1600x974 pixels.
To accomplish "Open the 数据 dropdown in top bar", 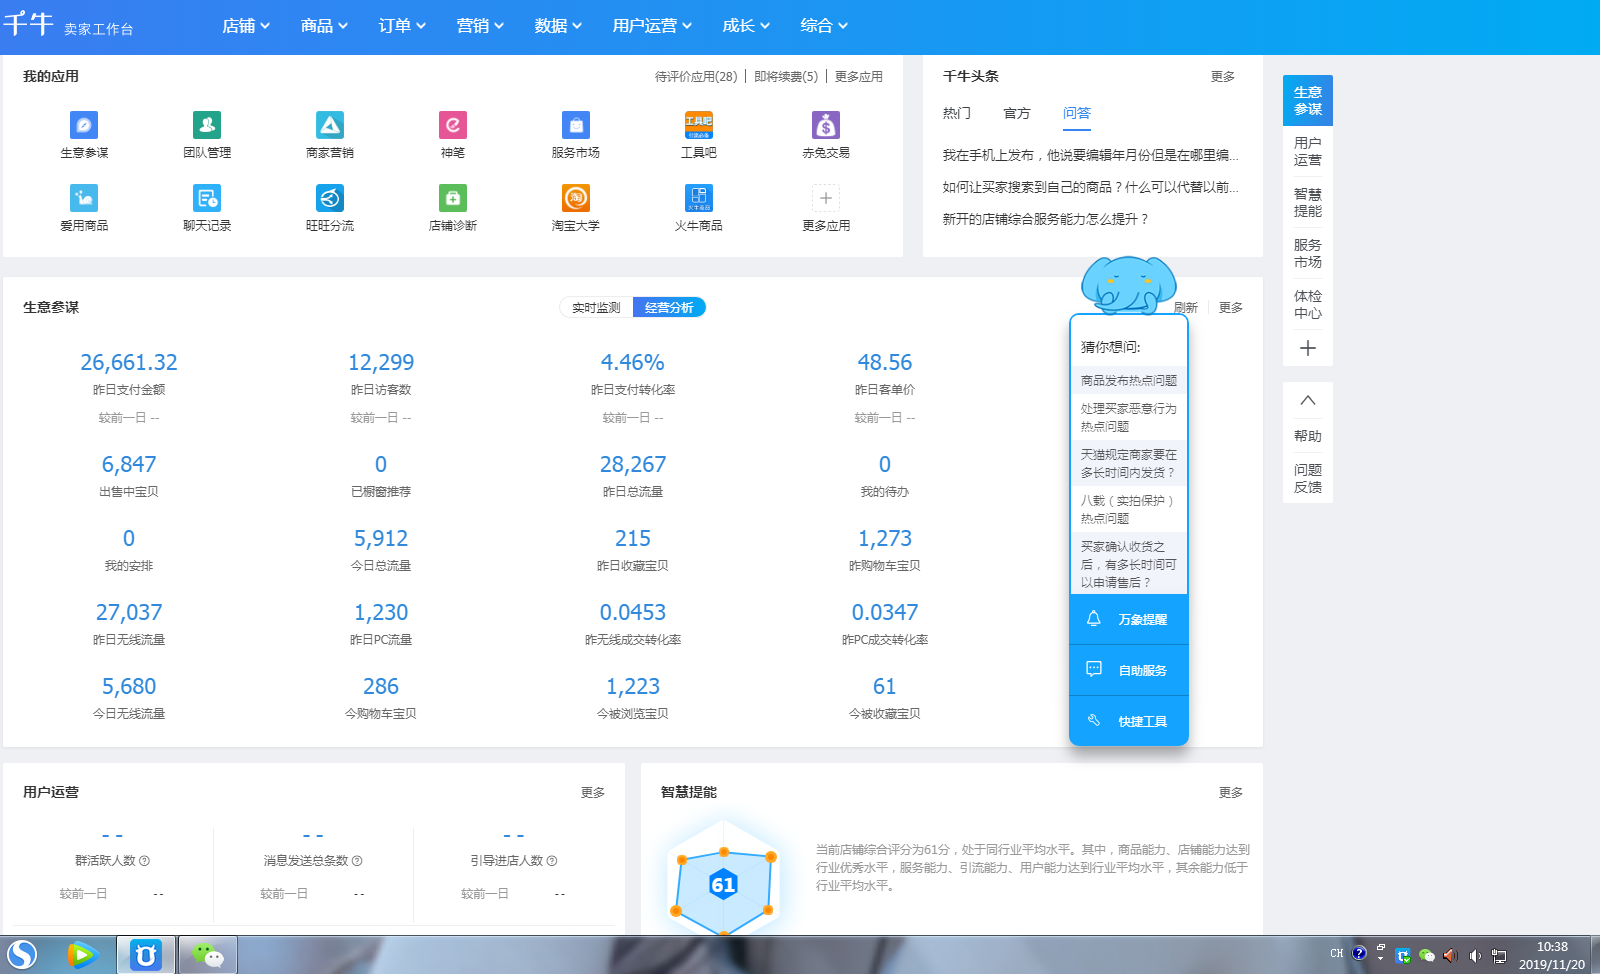I will [558, 26].
